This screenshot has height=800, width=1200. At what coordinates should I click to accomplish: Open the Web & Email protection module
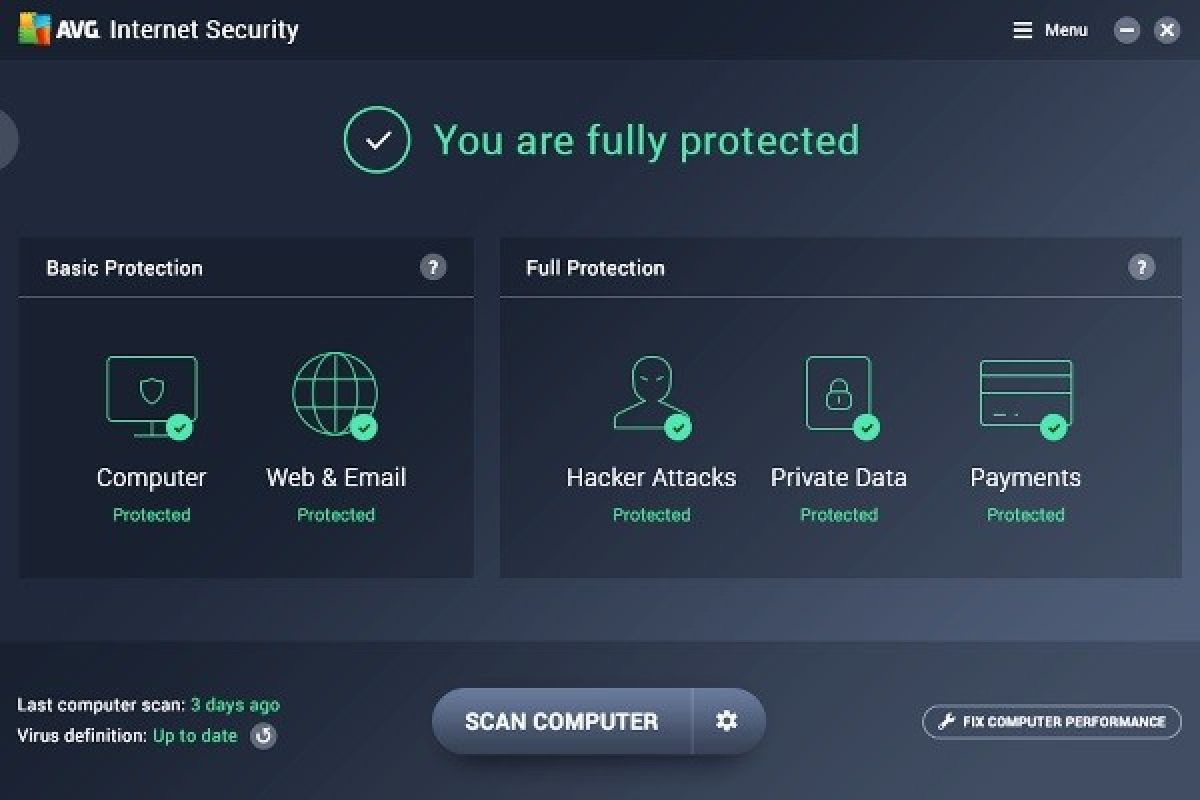coord(336,393)
